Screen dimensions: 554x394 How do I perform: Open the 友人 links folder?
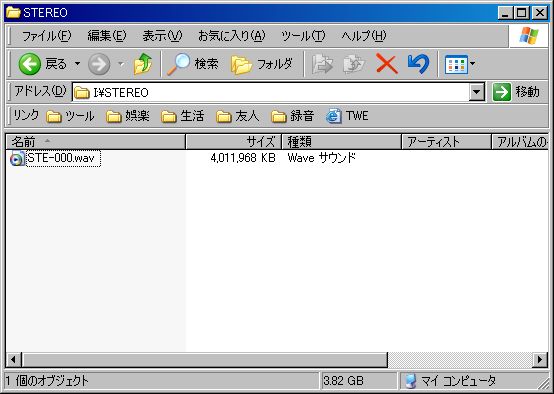pos(237,116)
